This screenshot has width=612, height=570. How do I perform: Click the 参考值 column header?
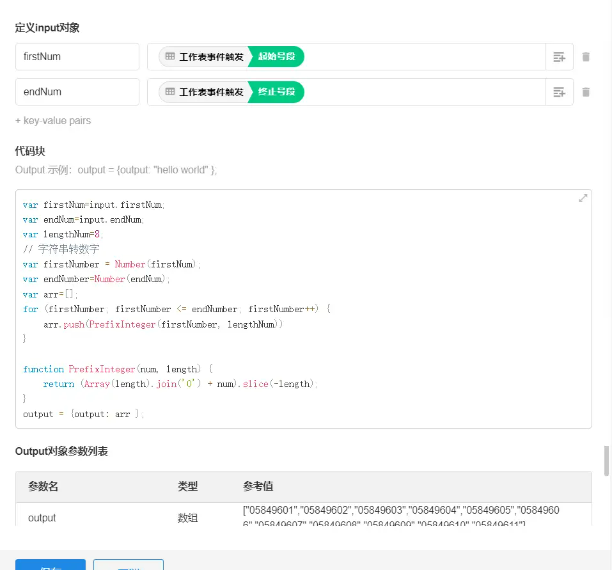(258, 486)
